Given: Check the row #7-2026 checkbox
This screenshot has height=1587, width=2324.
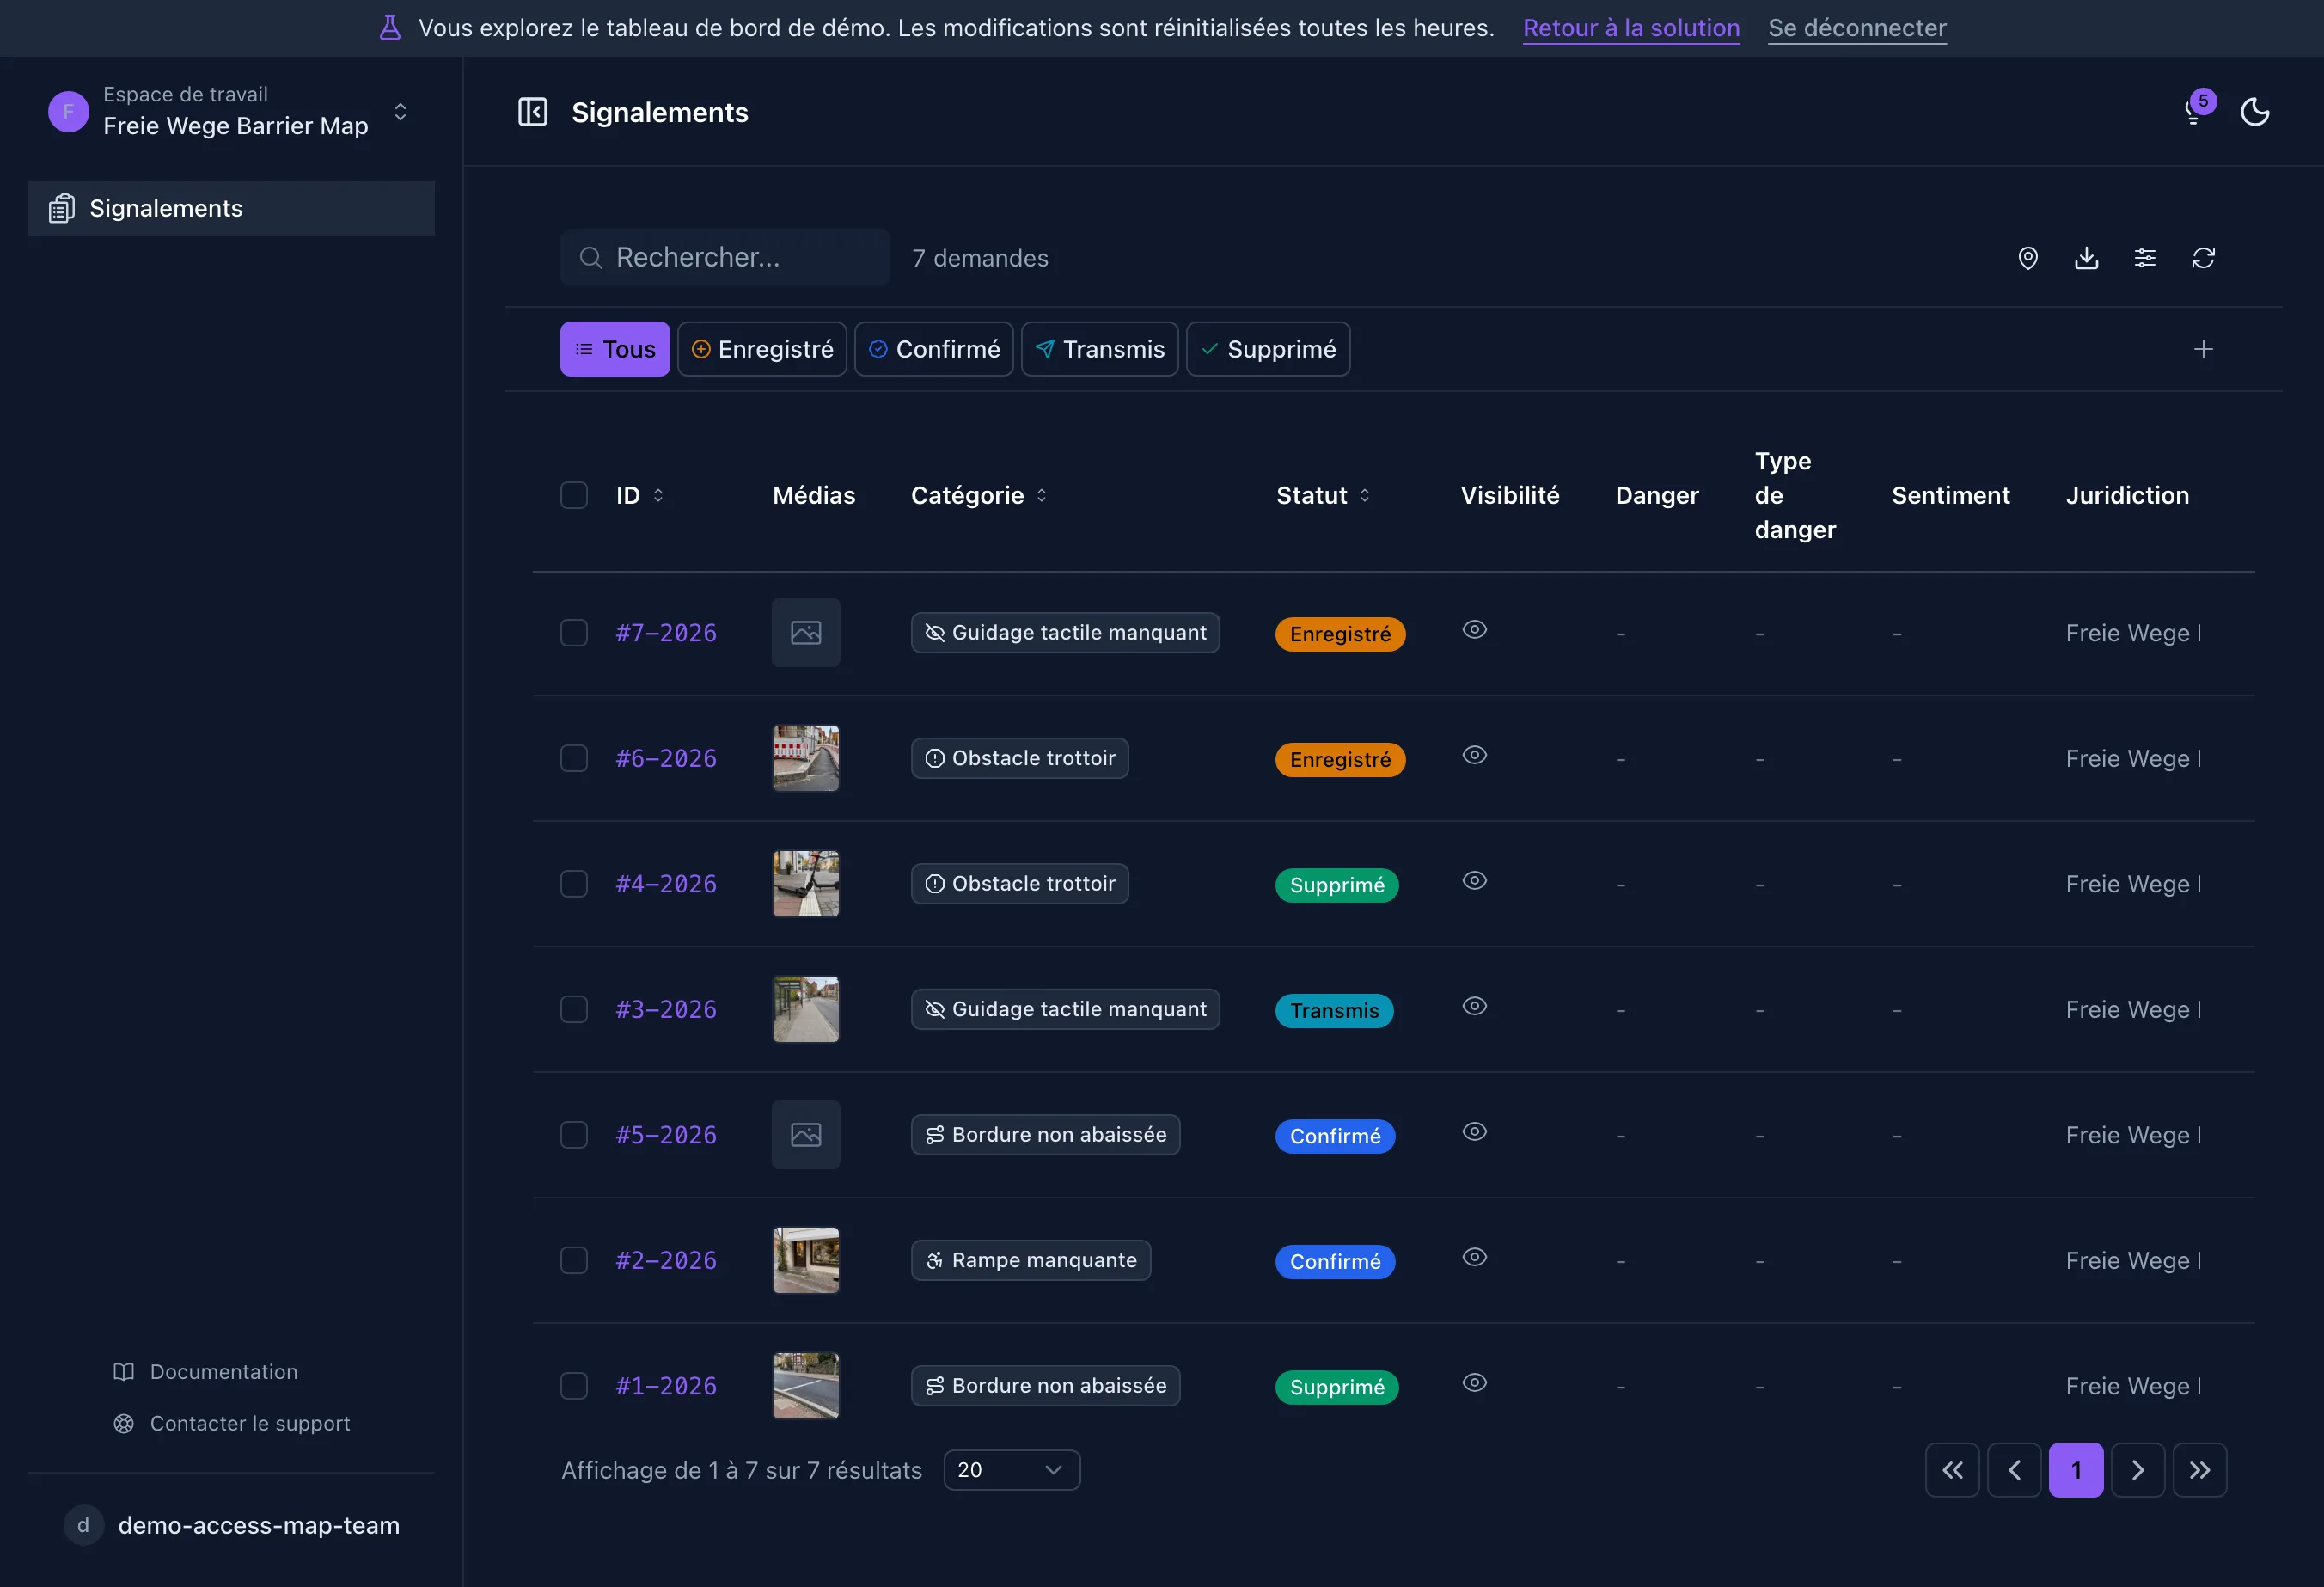Looking at the screenshot, I should click(574, 633).
